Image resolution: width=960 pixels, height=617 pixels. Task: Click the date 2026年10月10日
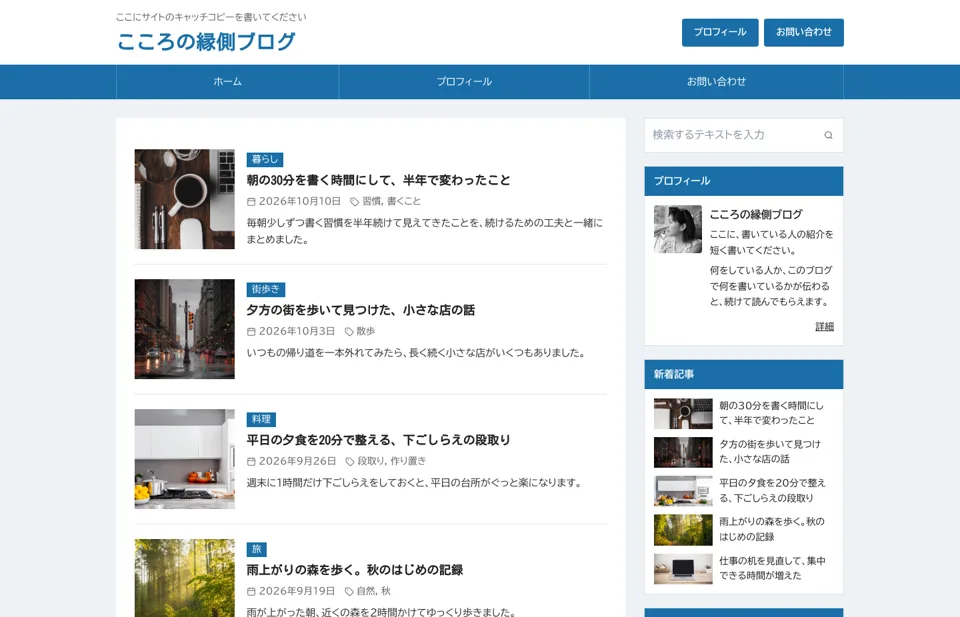[299, 201]
